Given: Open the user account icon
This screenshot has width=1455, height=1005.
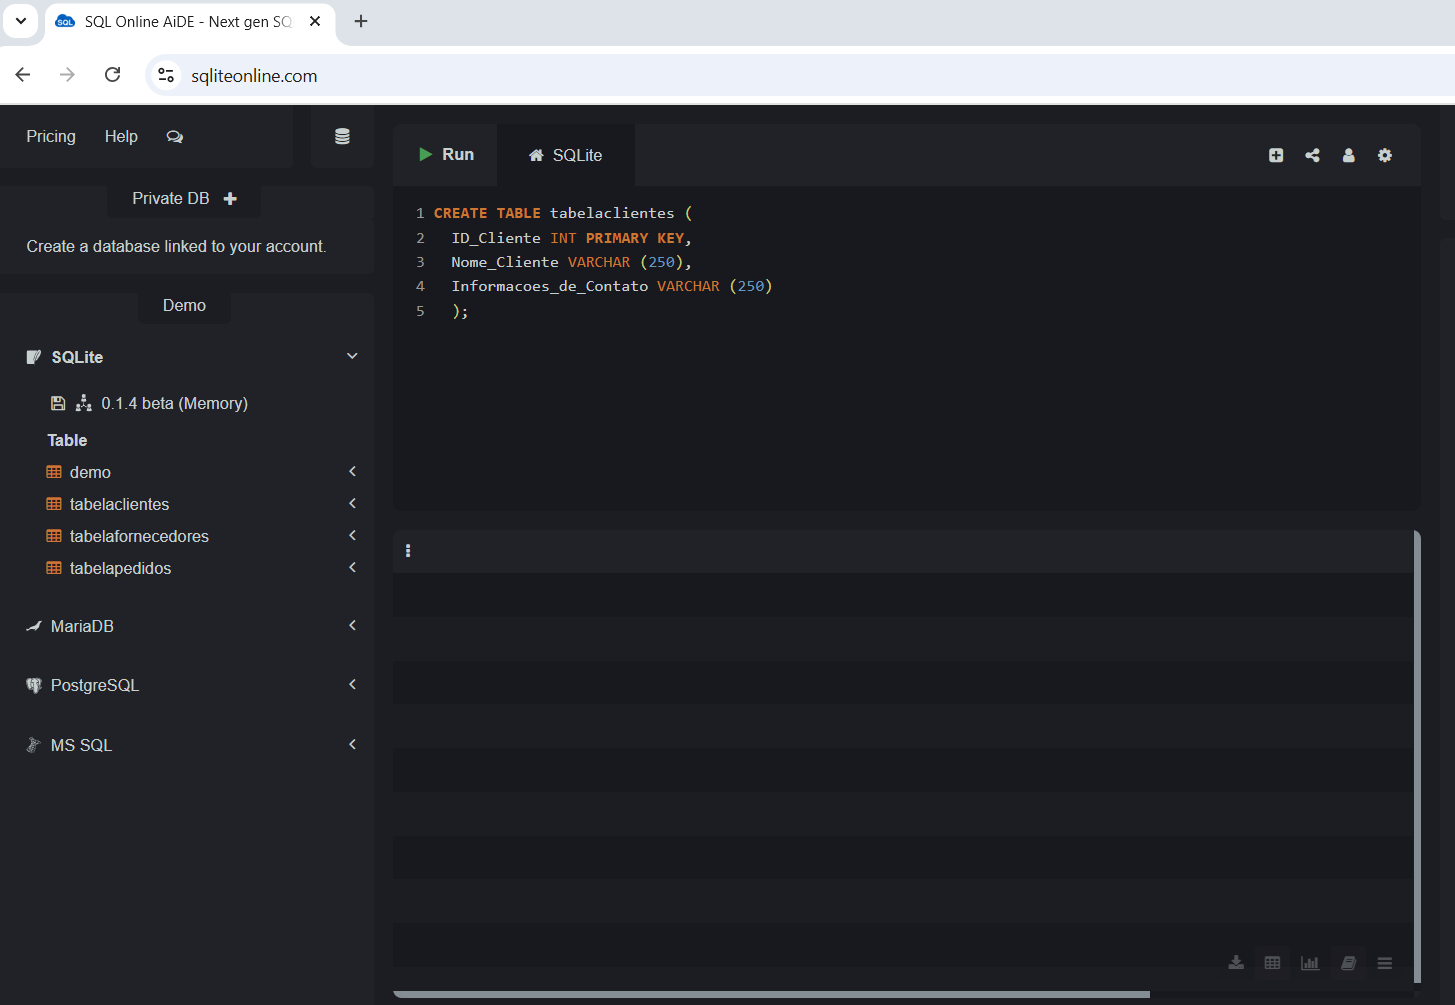Looking at the screenshot, I should (1348, 155).
